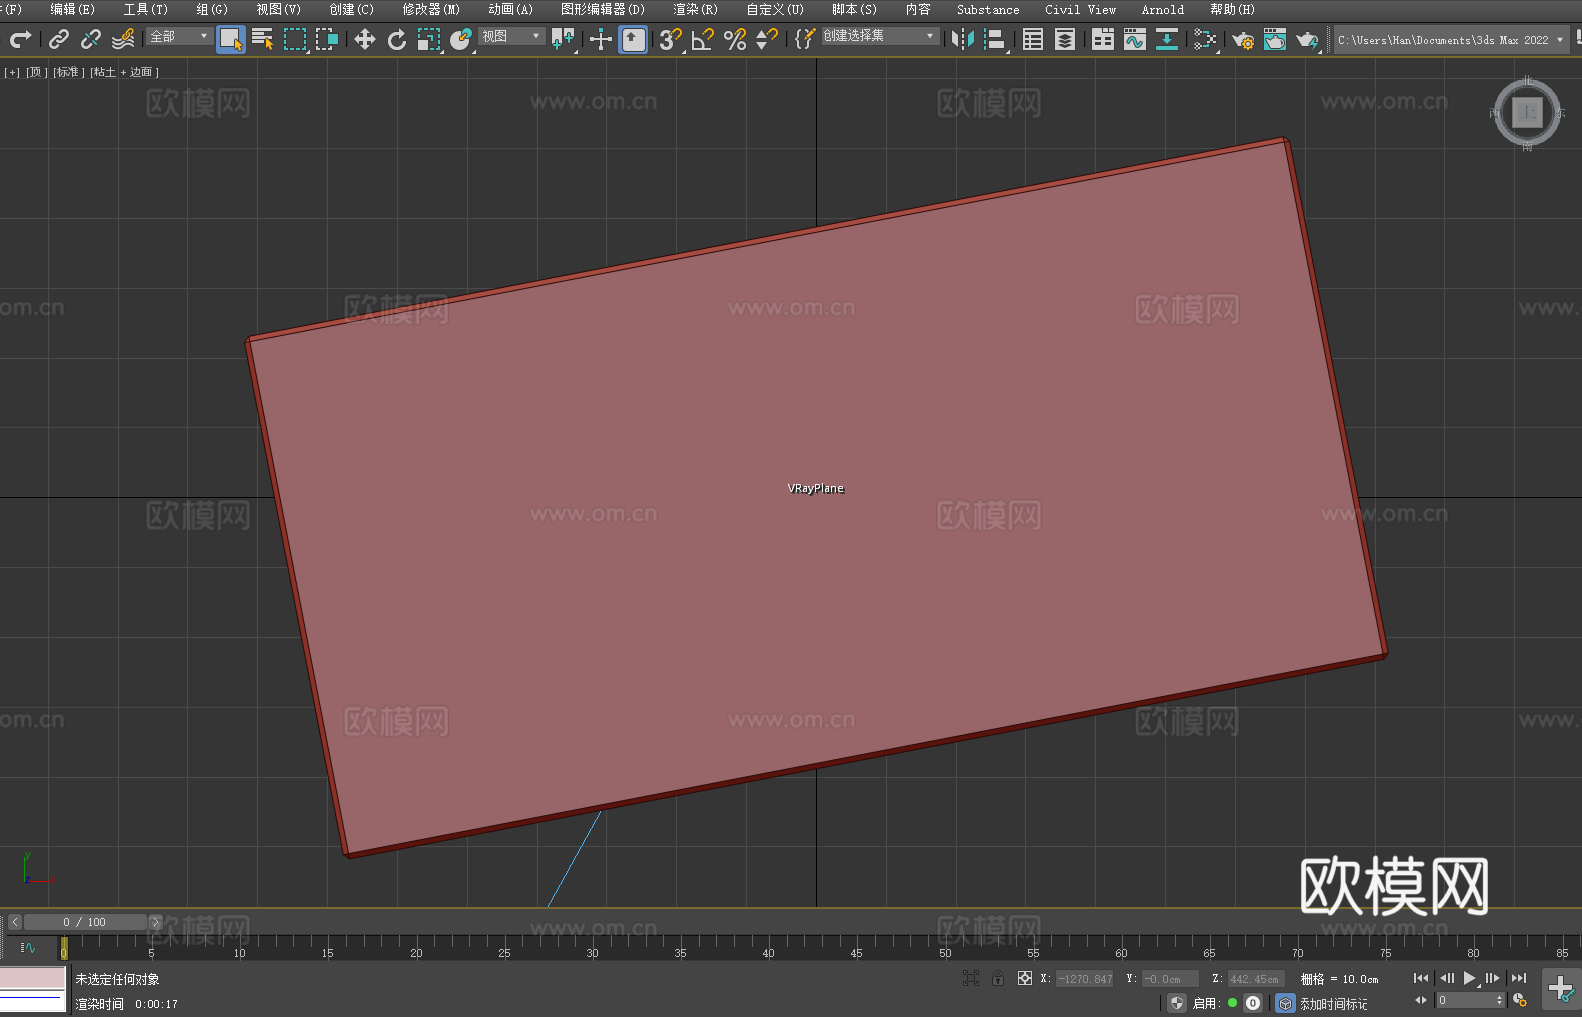This screenshot has width=1582, height=1017.
Task: Open the project path dropdown
Action: click(x=1452, y=40)
